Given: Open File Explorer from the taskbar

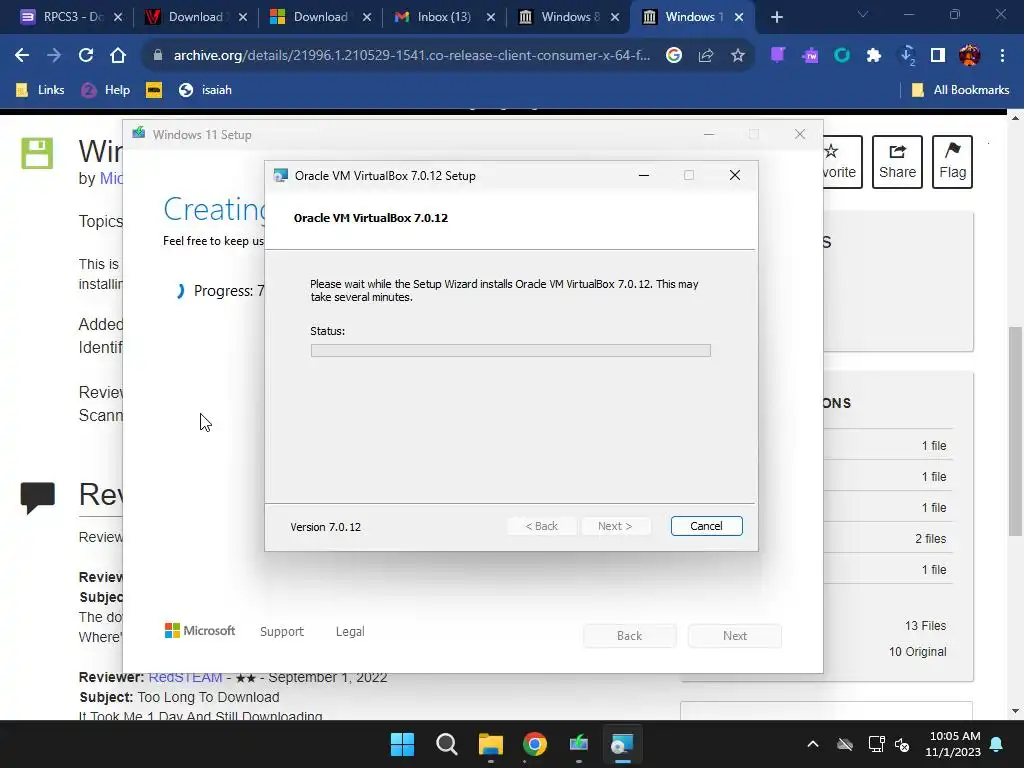Looking at the screenshot, I should [x=490, y=744].
